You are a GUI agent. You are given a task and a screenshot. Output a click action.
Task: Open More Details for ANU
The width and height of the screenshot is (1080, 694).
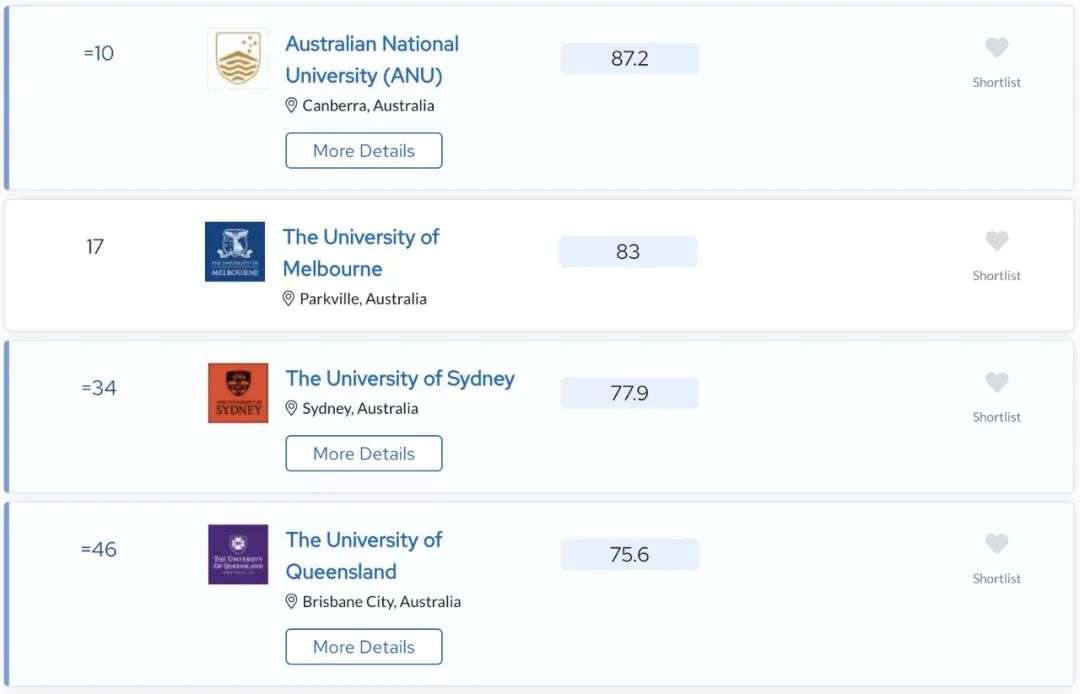point(364,151)
